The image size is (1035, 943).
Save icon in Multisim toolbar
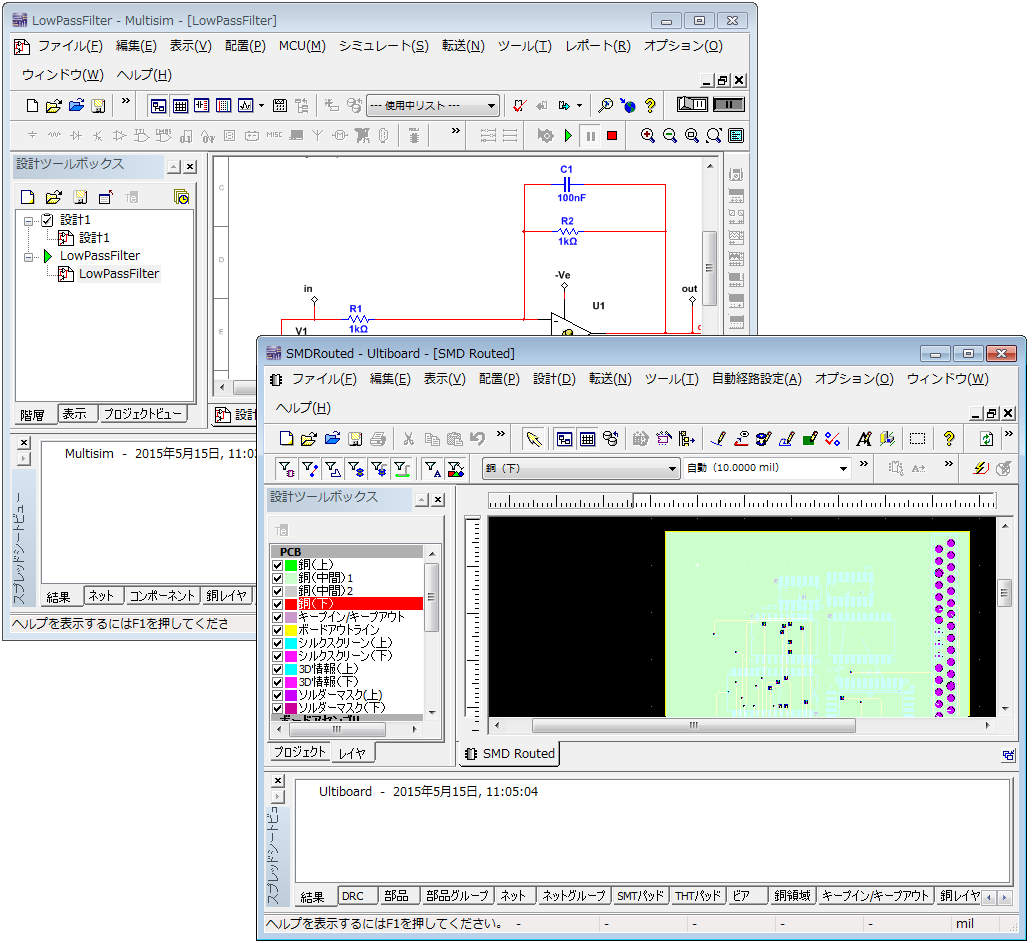pos(98,106)
